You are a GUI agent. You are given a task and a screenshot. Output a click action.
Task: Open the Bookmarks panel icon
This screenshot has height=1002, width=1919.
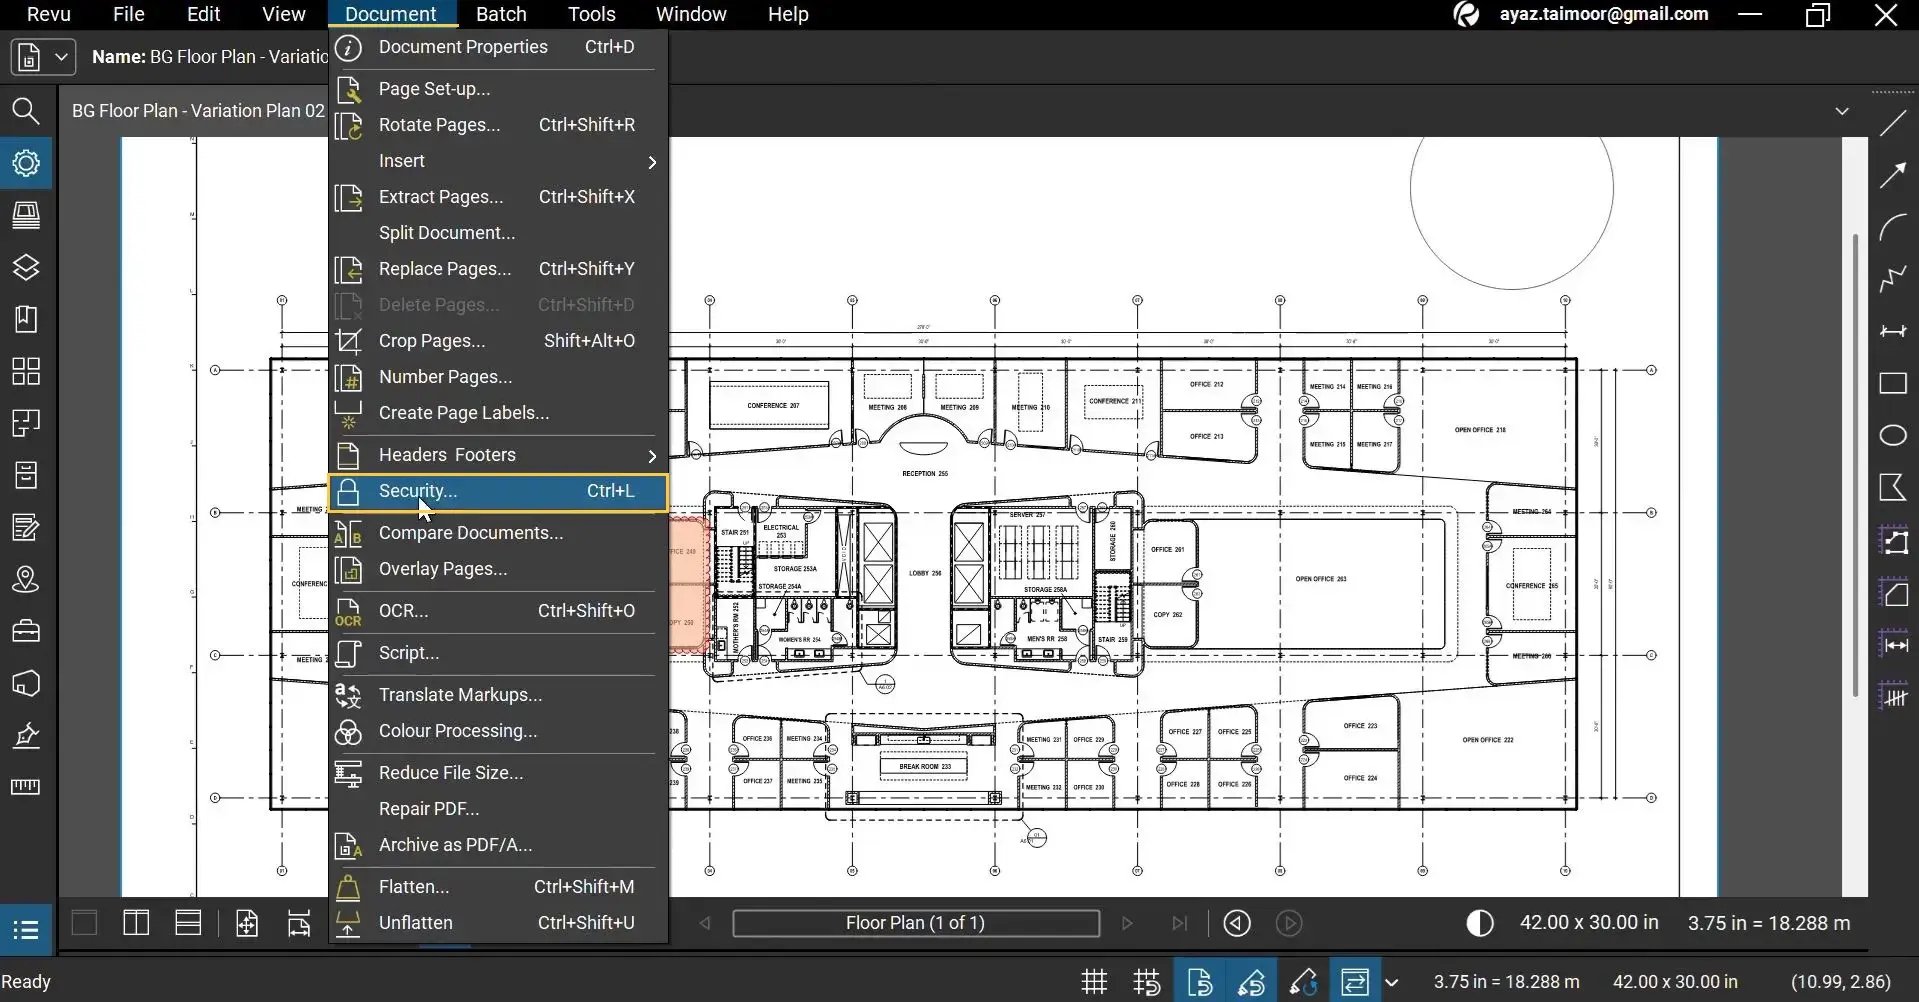pos(26,320)
